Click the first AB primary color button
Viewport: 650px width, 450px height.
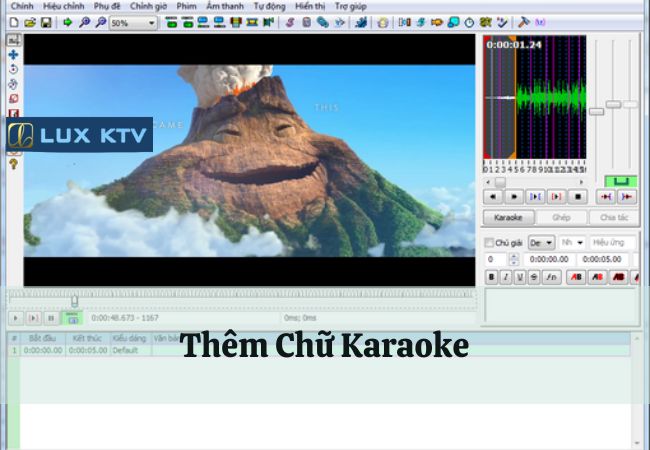(x=576, y=277)
